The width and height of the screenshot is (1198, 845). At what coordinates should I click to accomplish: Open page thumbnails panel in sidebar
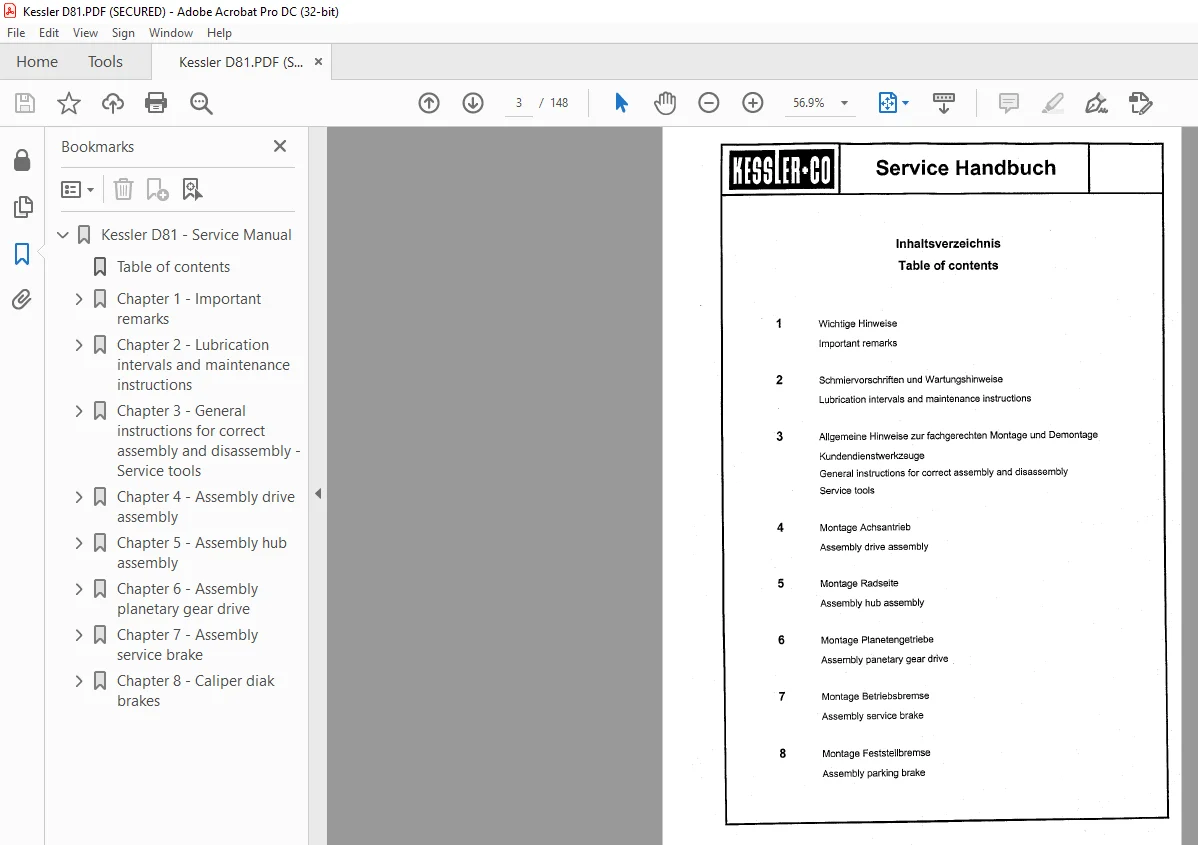click(x=23, y=207)
